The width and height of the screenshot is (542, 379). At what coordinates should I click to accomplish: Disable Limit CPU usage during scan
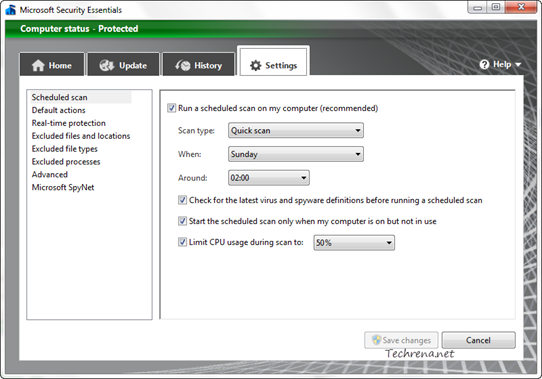[x=182, y=242]
